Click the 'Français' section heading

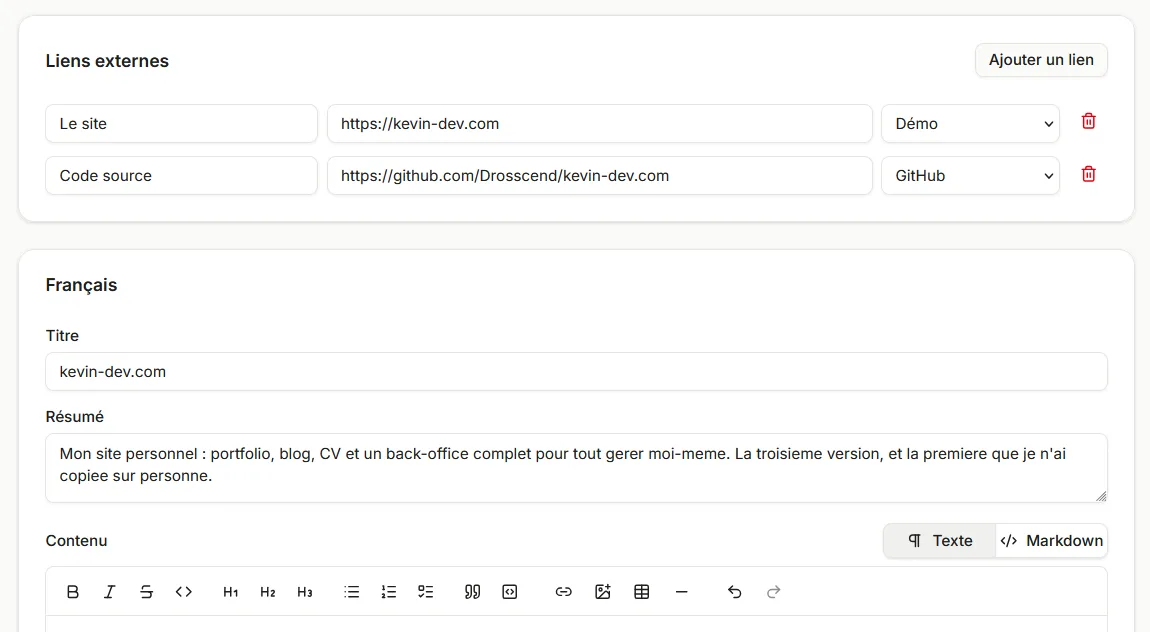point(81,284)
